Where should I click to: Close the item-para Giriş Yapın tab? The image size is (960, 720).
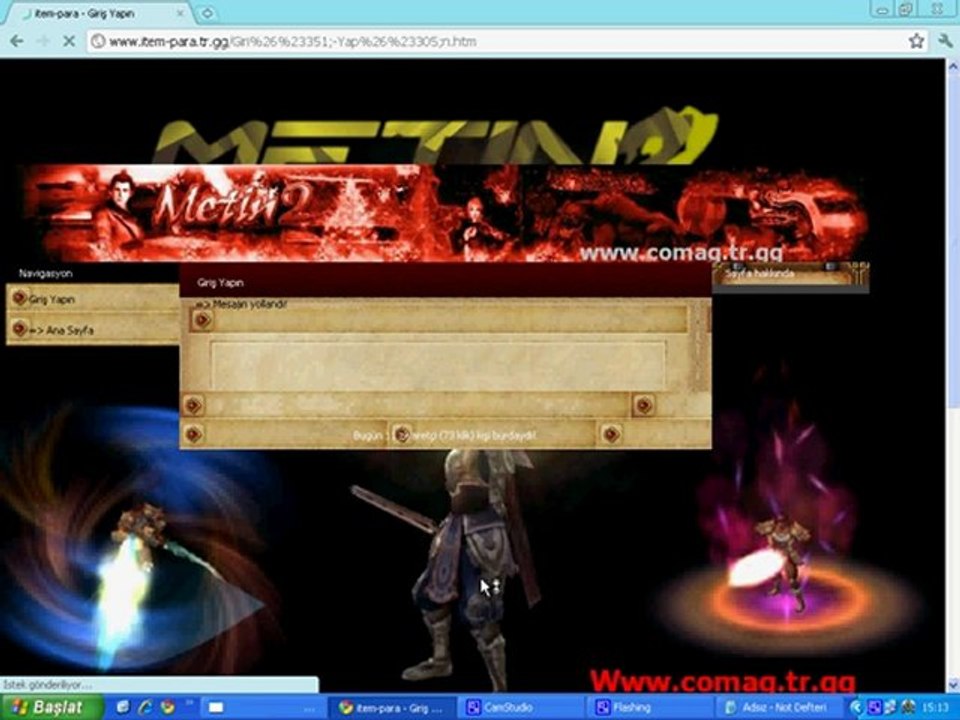[x=181, y=13]
